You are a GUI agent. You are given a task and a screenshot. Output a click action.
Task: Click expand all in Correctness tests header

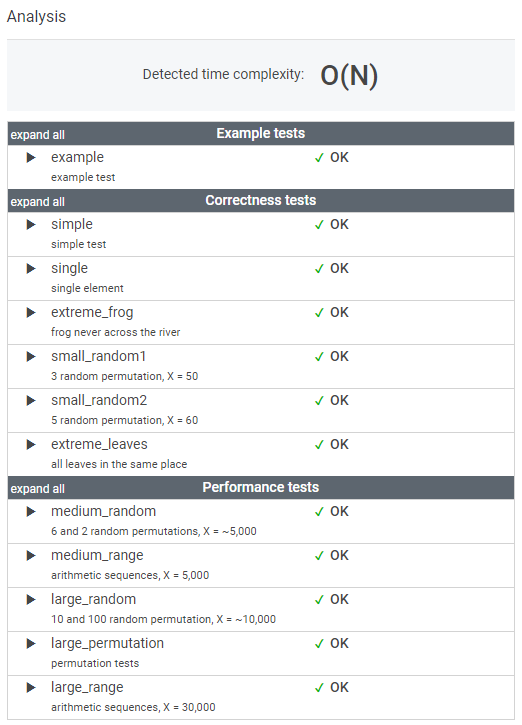coord(37,202)
